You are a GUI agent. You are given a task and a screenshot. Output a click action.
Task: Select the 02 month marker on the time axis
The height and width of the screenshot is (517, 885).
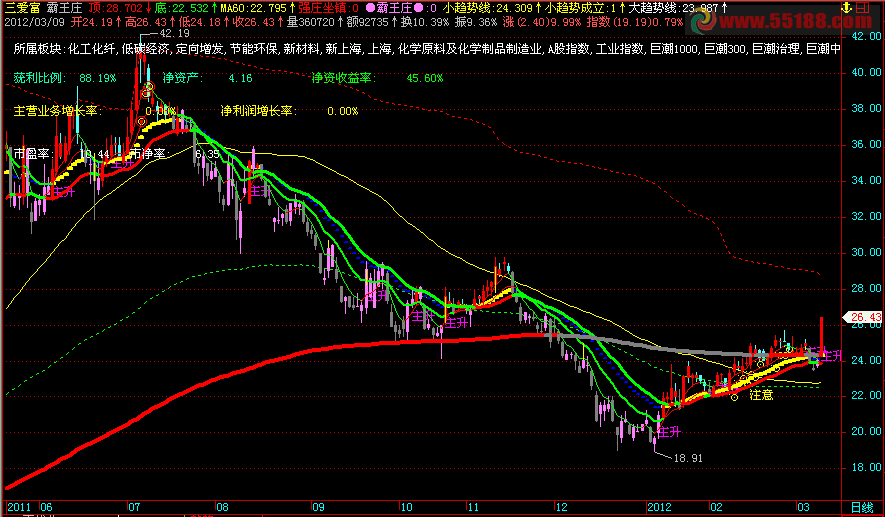(717, 506)
